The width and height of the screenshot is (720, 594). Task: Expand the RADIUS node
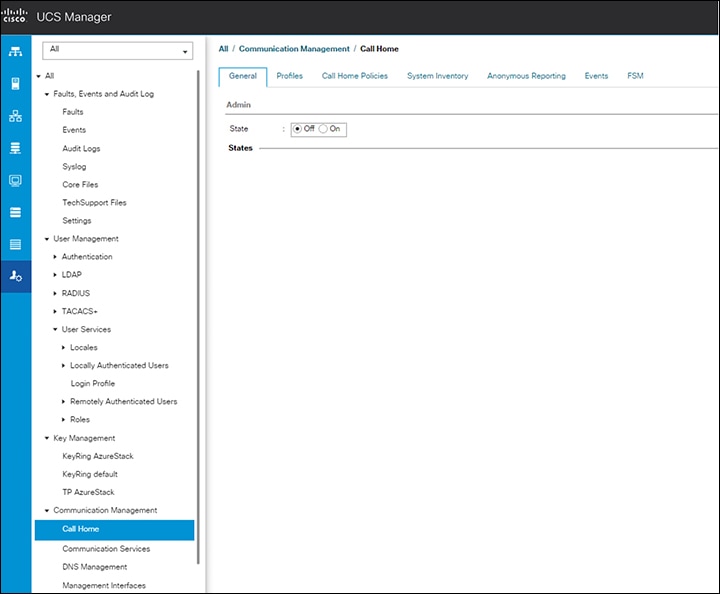click(55, 293)
